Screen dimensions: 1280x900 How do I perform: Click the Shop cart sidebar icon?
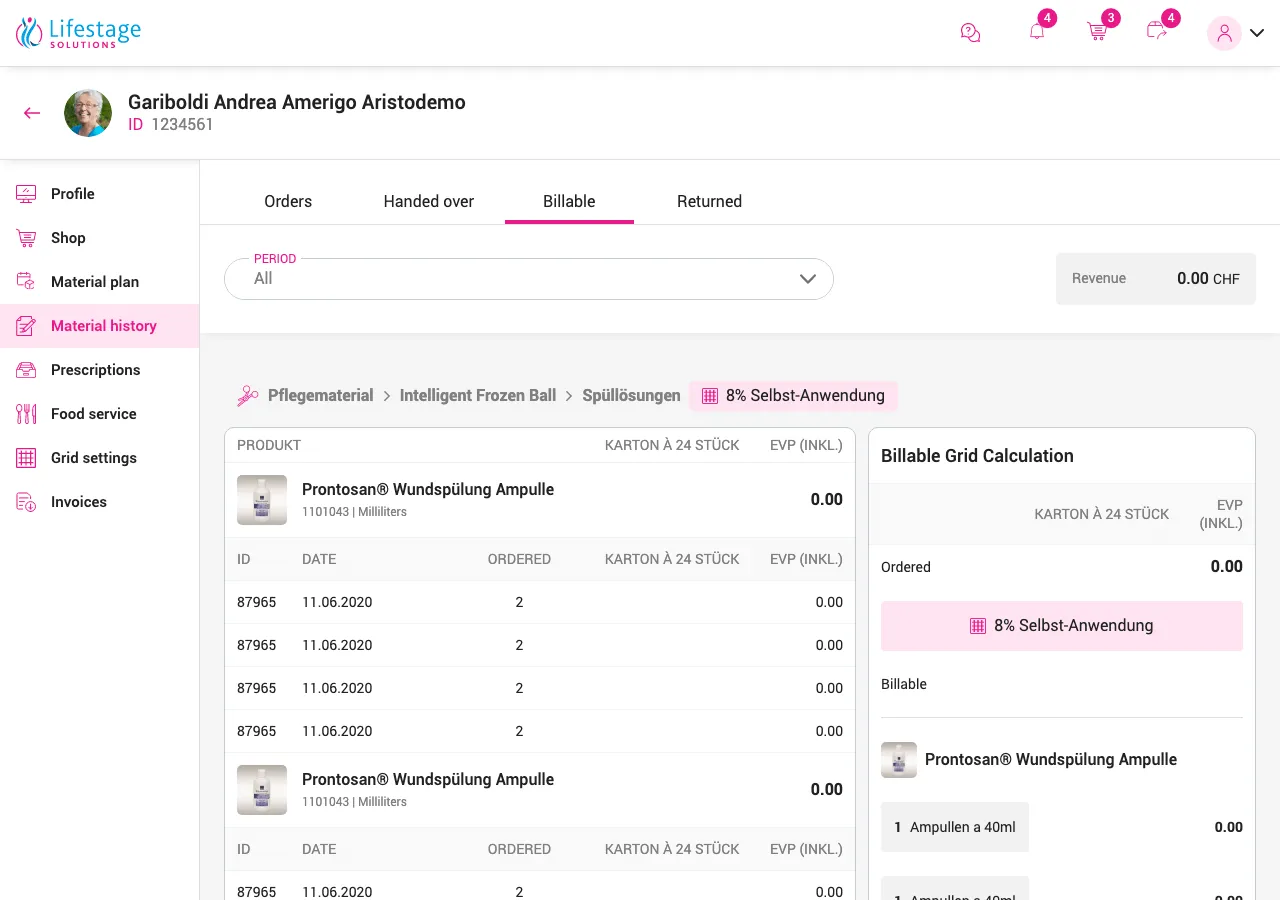coord(26,238)
